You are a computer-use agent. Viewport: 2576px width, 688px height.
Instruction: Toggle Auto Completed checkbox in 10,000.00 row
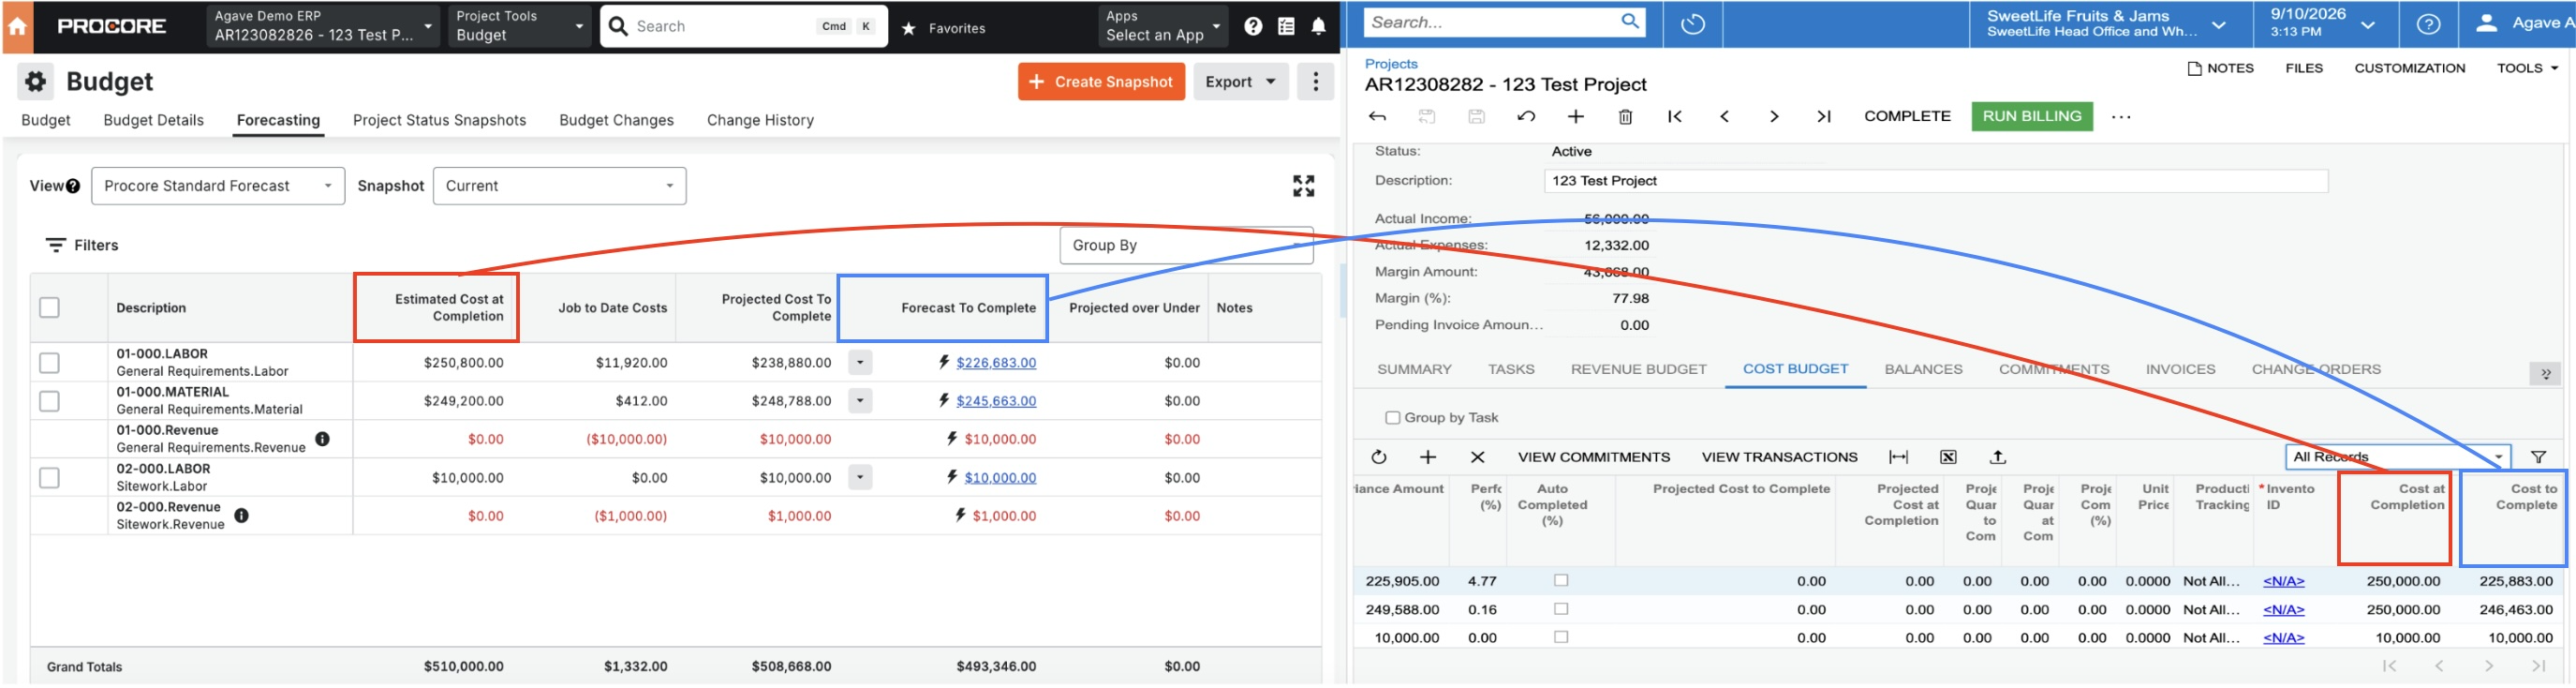tap(1560, 637)
